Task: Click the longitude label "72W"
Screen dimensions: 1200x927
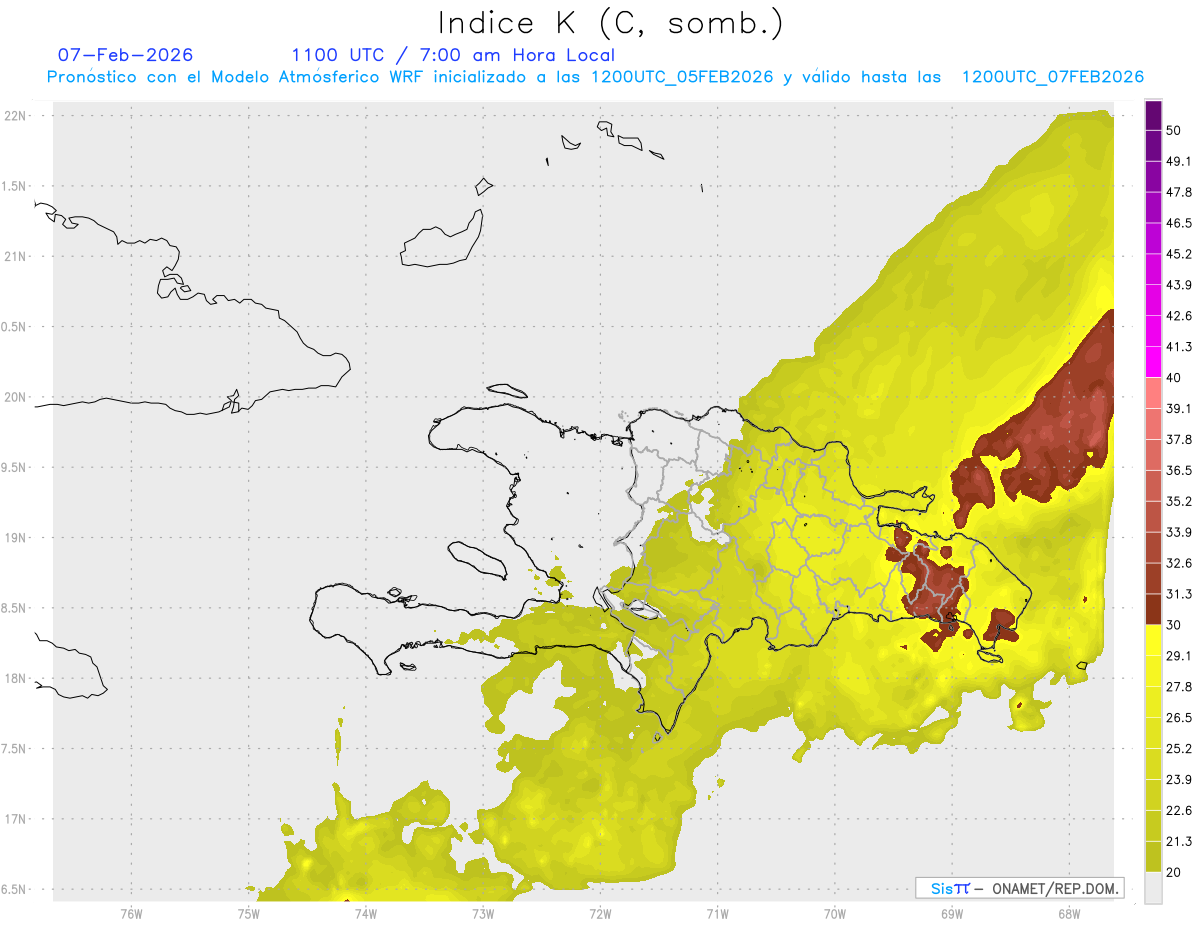Action: pyautogui.click(x=600, y=912)
